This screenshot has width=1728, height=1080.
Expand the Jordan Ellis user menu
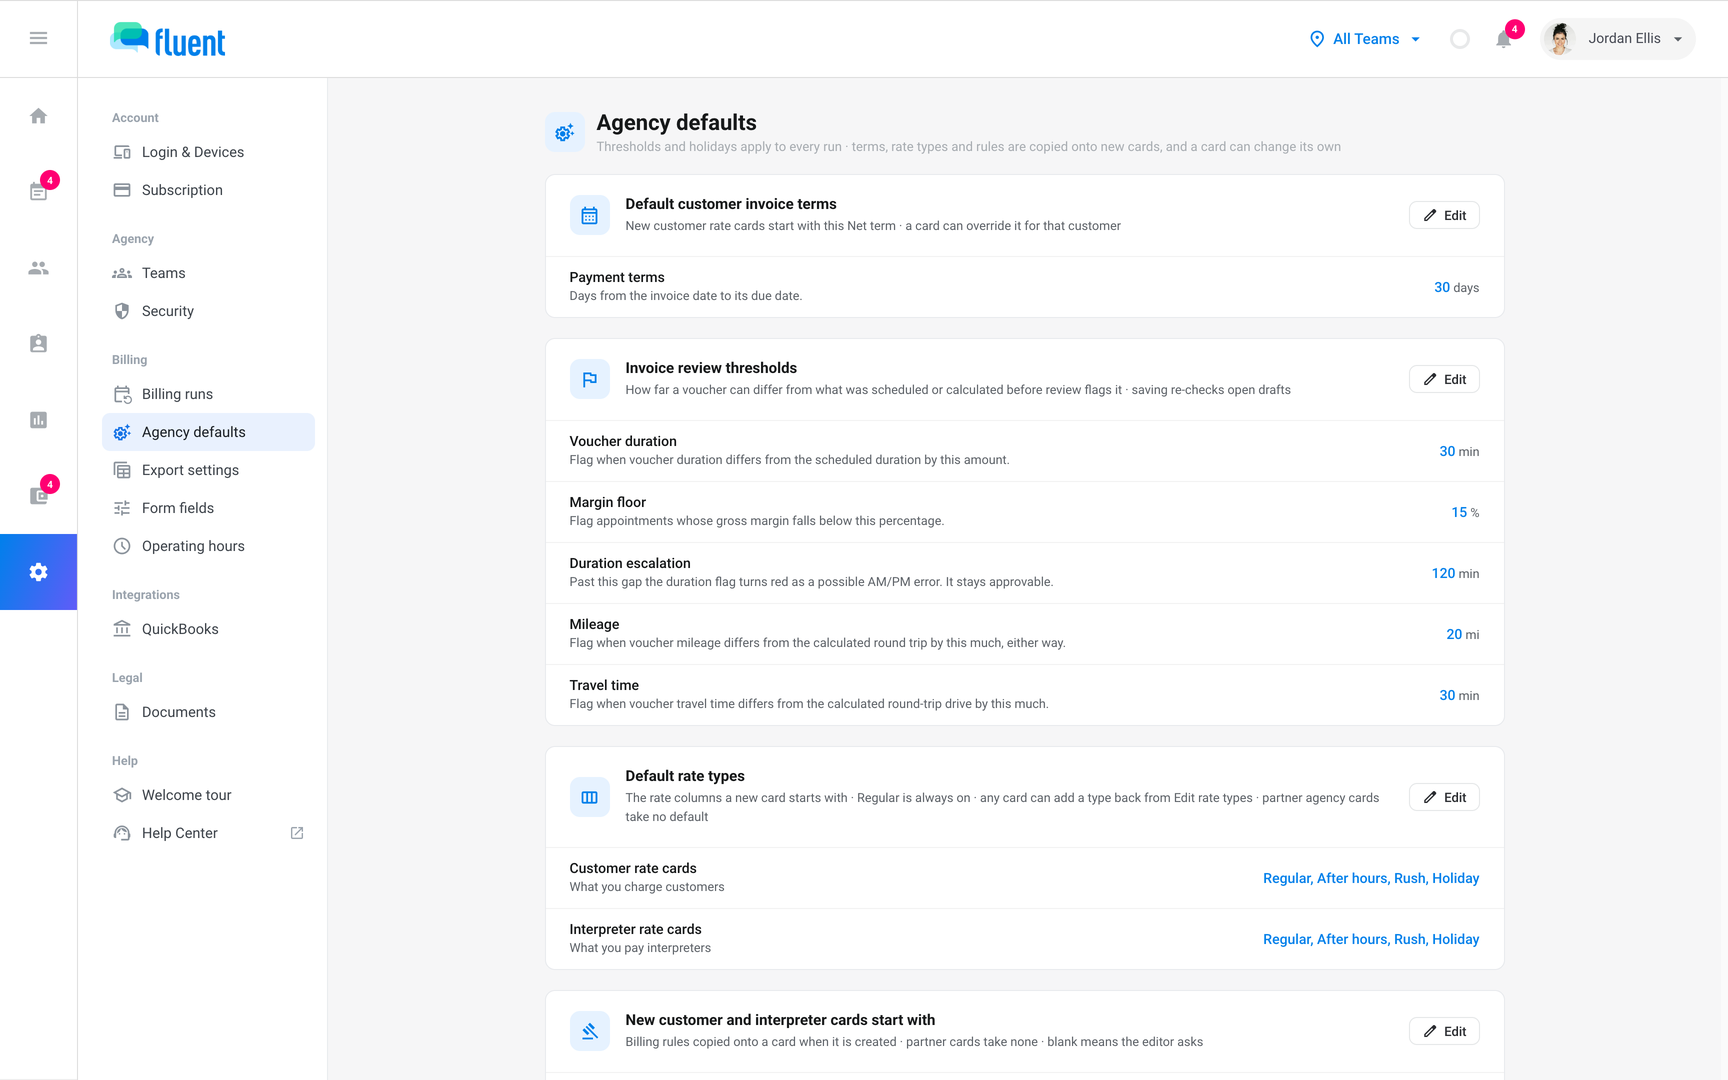(x=1618, y=39)
